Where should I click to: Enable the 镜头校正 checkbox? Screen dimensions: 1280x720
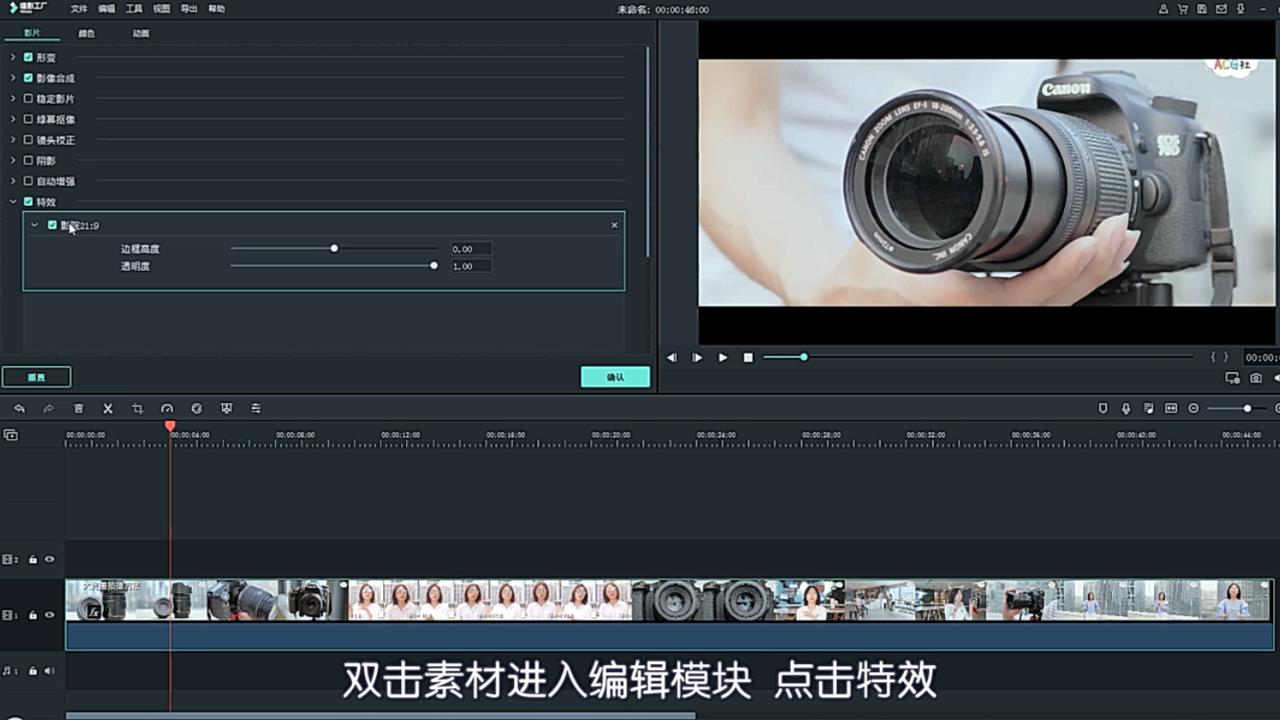(x=28, y=139)
